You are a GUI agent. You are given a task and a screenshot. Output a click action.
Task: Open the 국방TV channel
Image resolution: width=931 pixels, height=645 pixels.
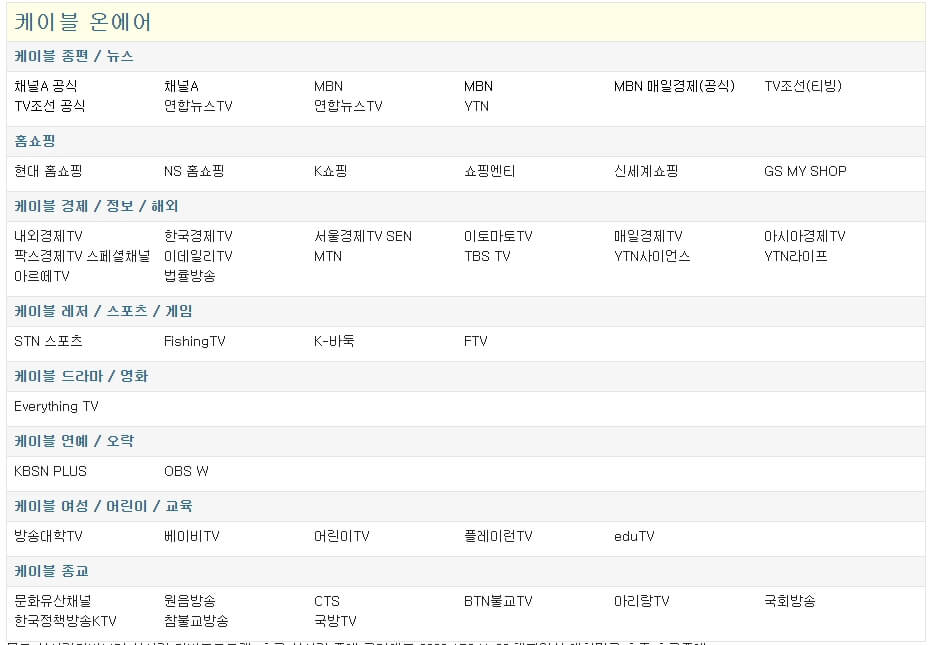pyautogui.click(x=335, y=621)
